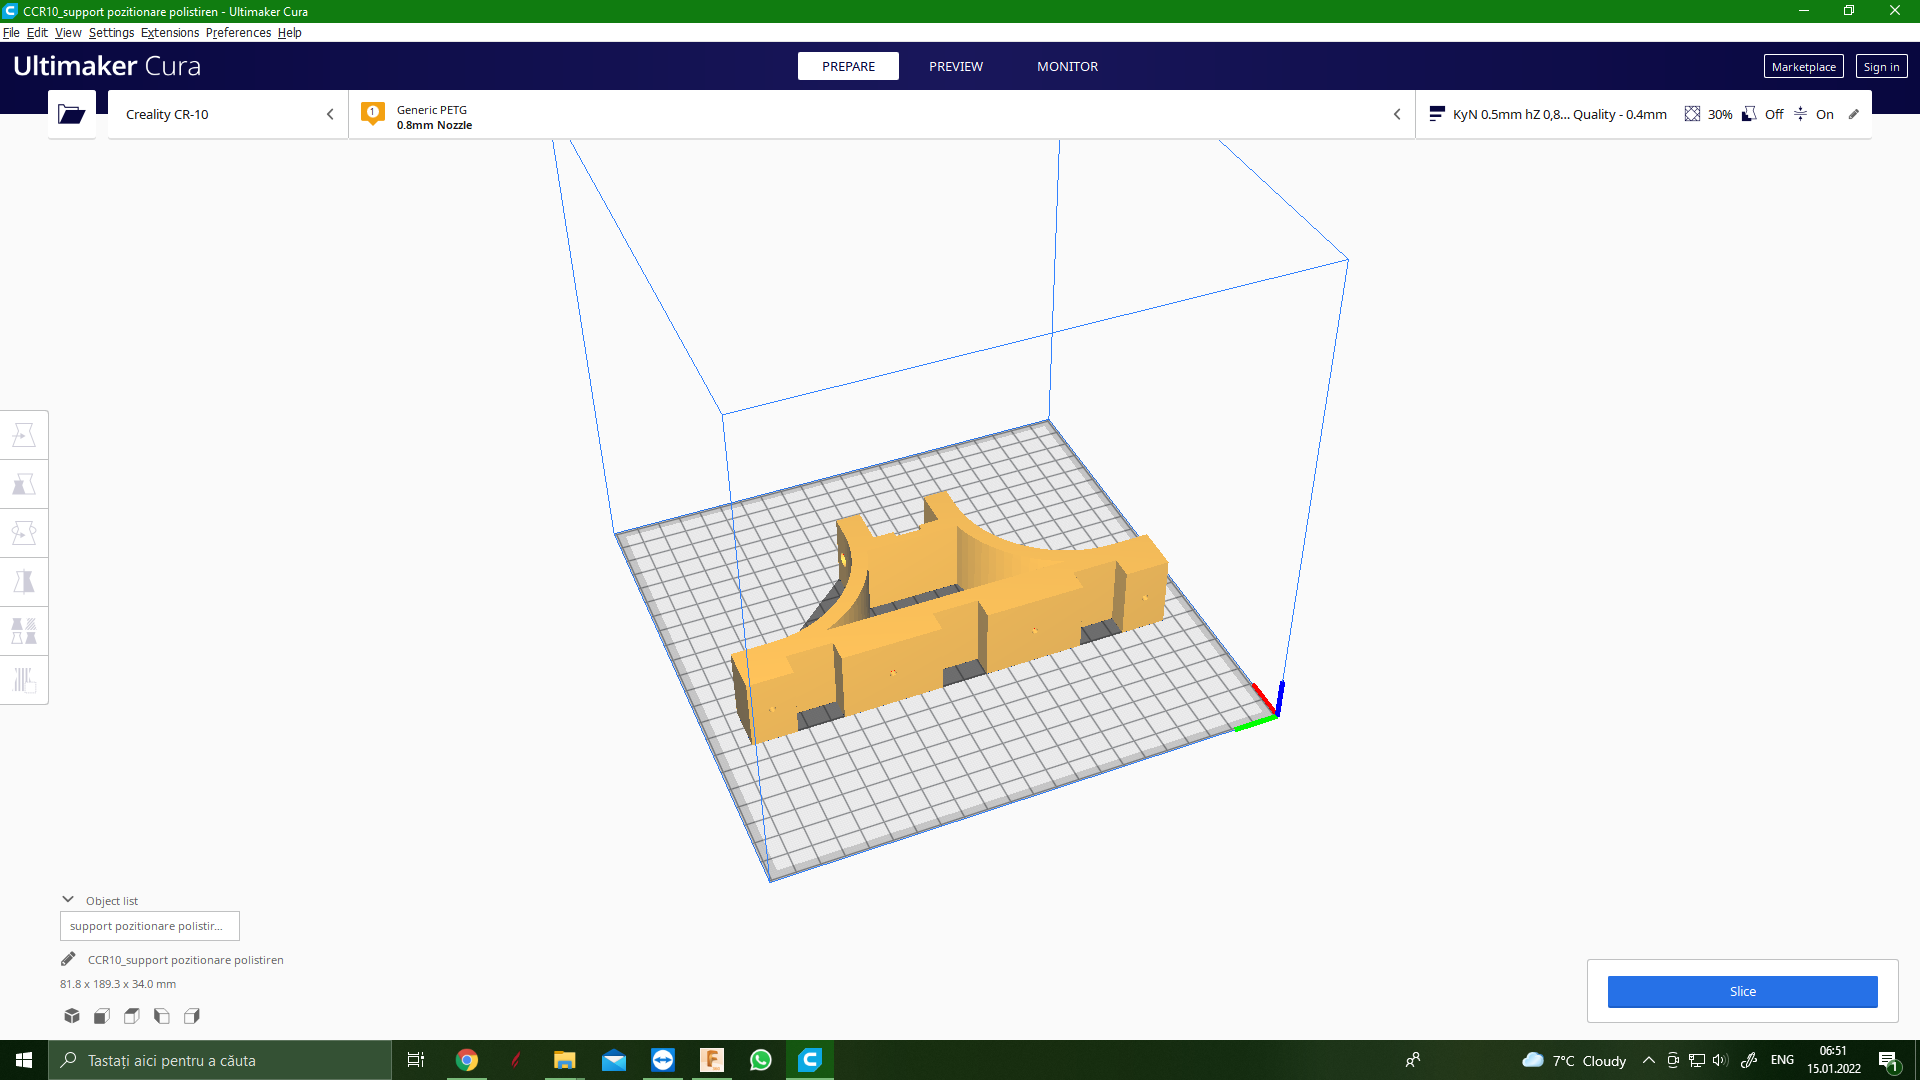Open the Marketplace
The image size is (1920, 1080).
(1803, 67)
